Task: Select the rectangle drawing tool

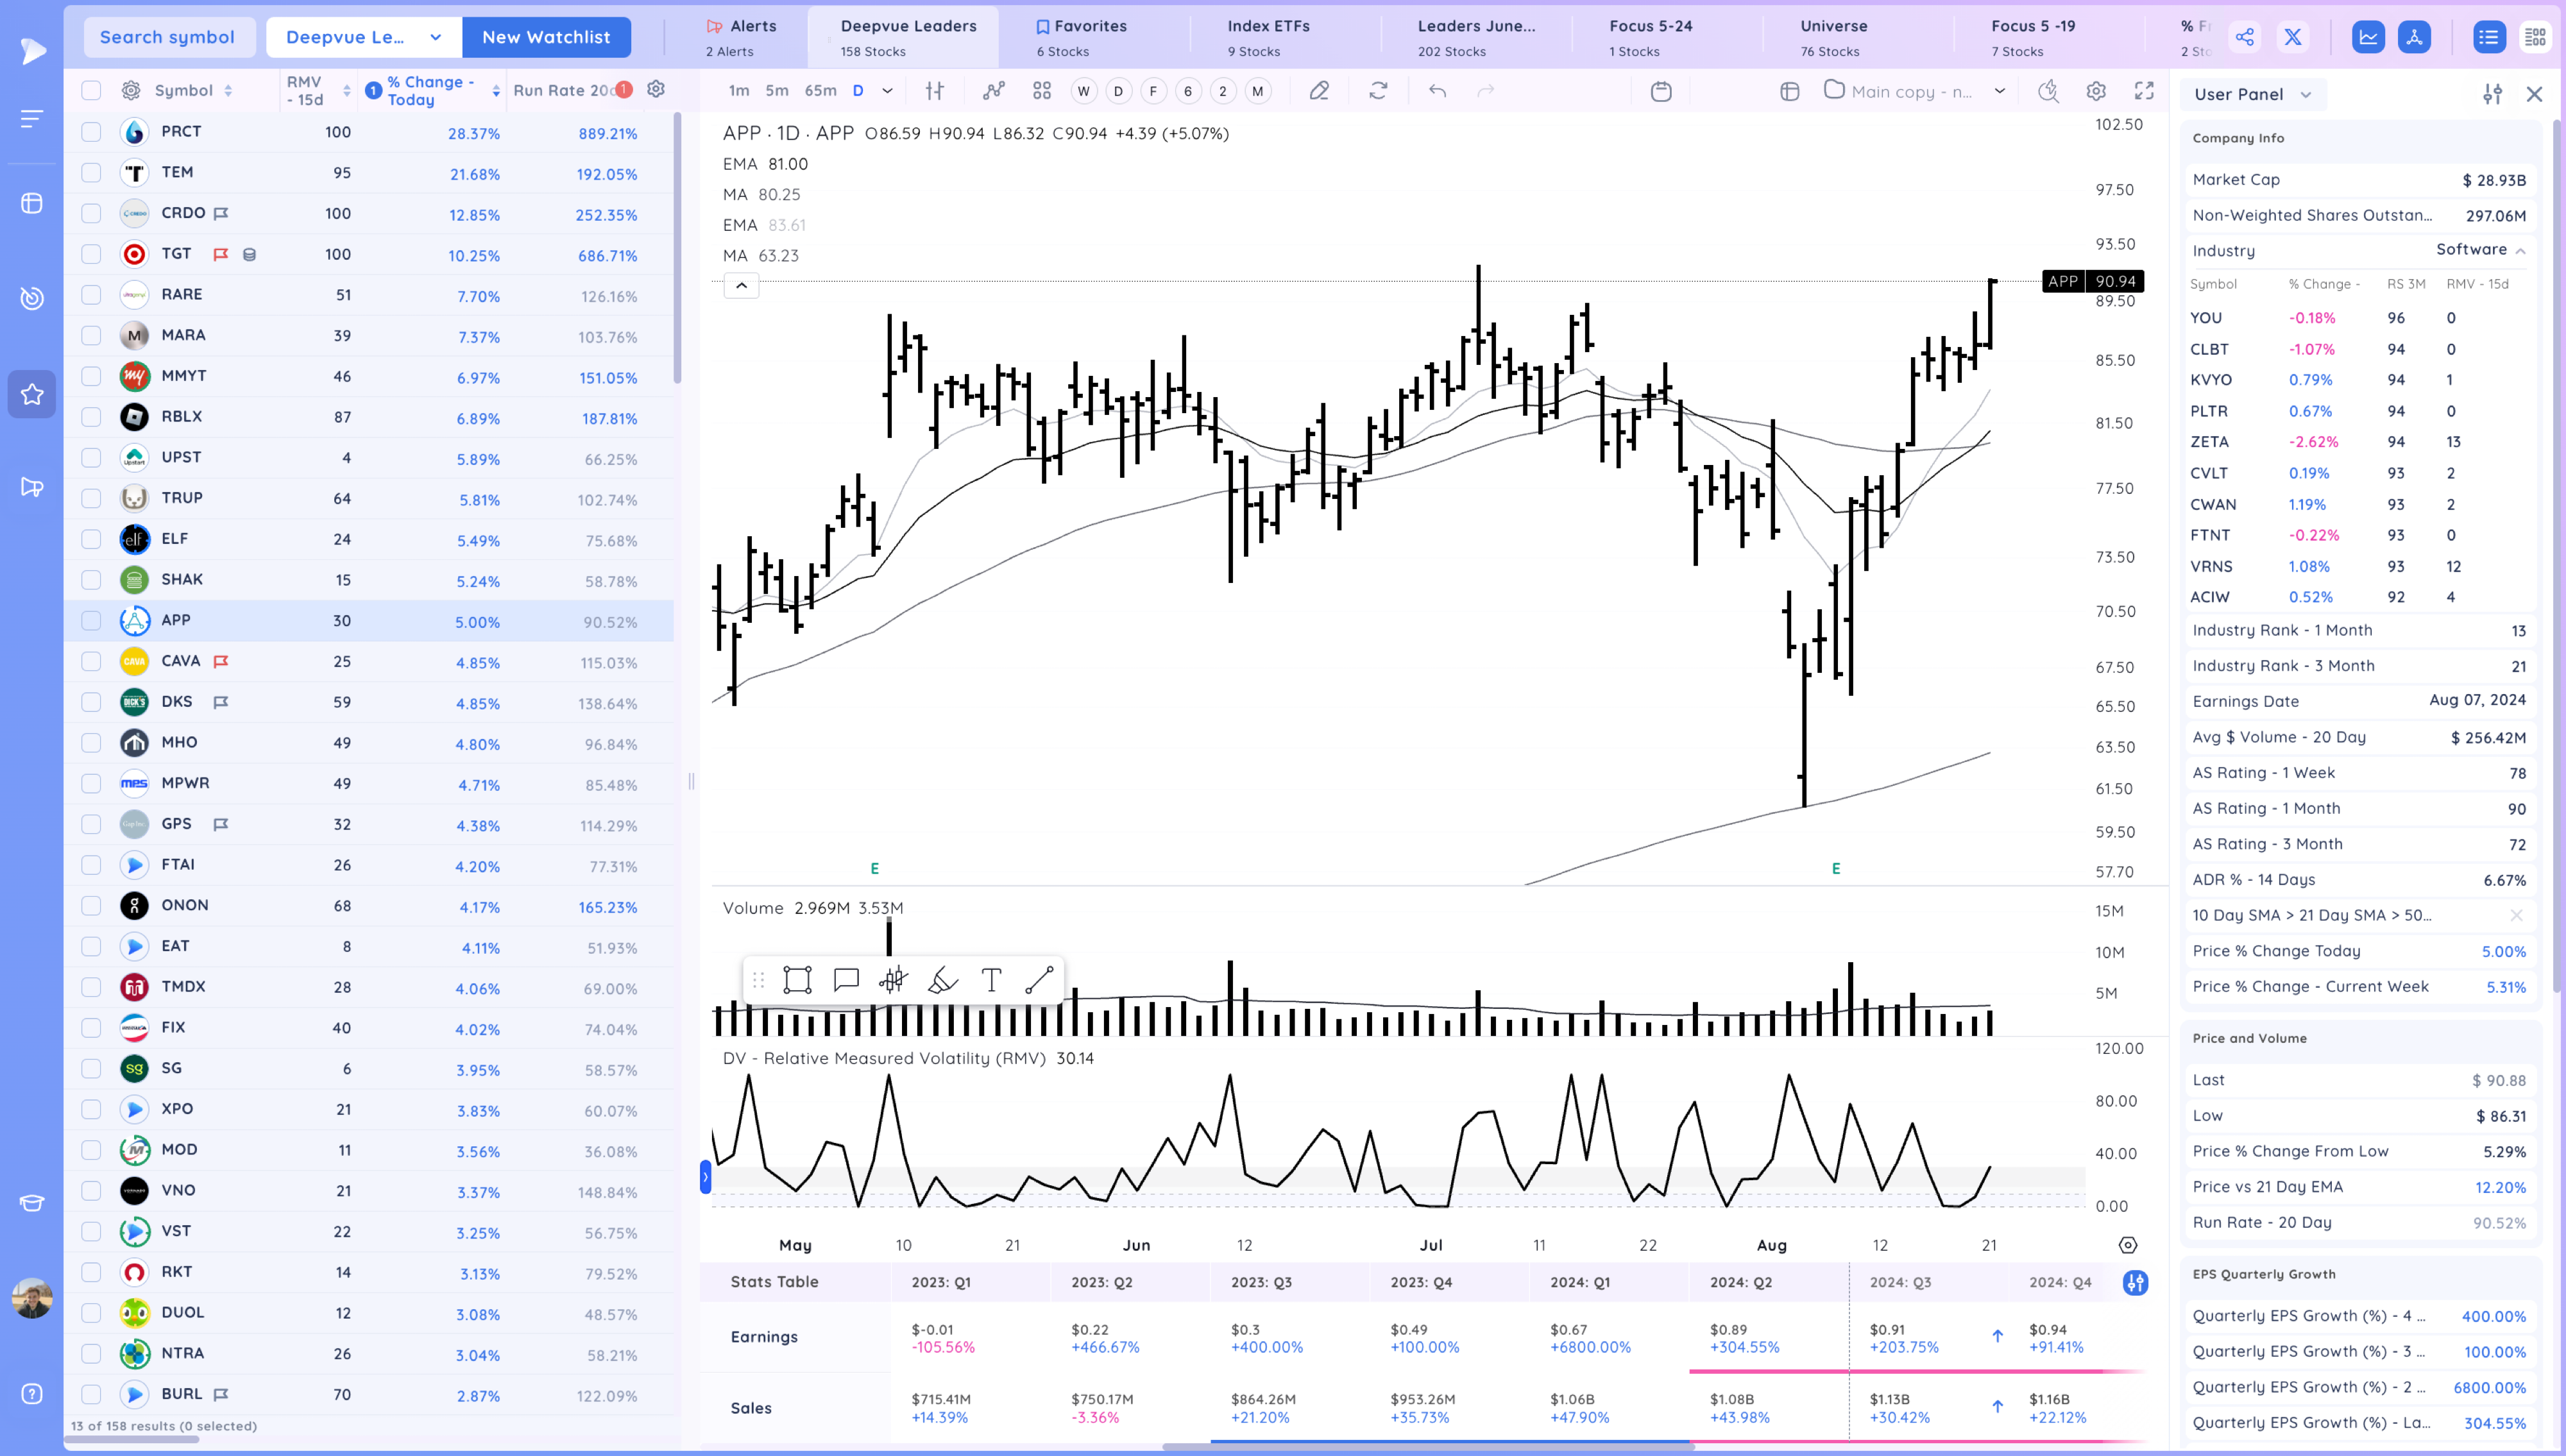Action: pos(797,980)
